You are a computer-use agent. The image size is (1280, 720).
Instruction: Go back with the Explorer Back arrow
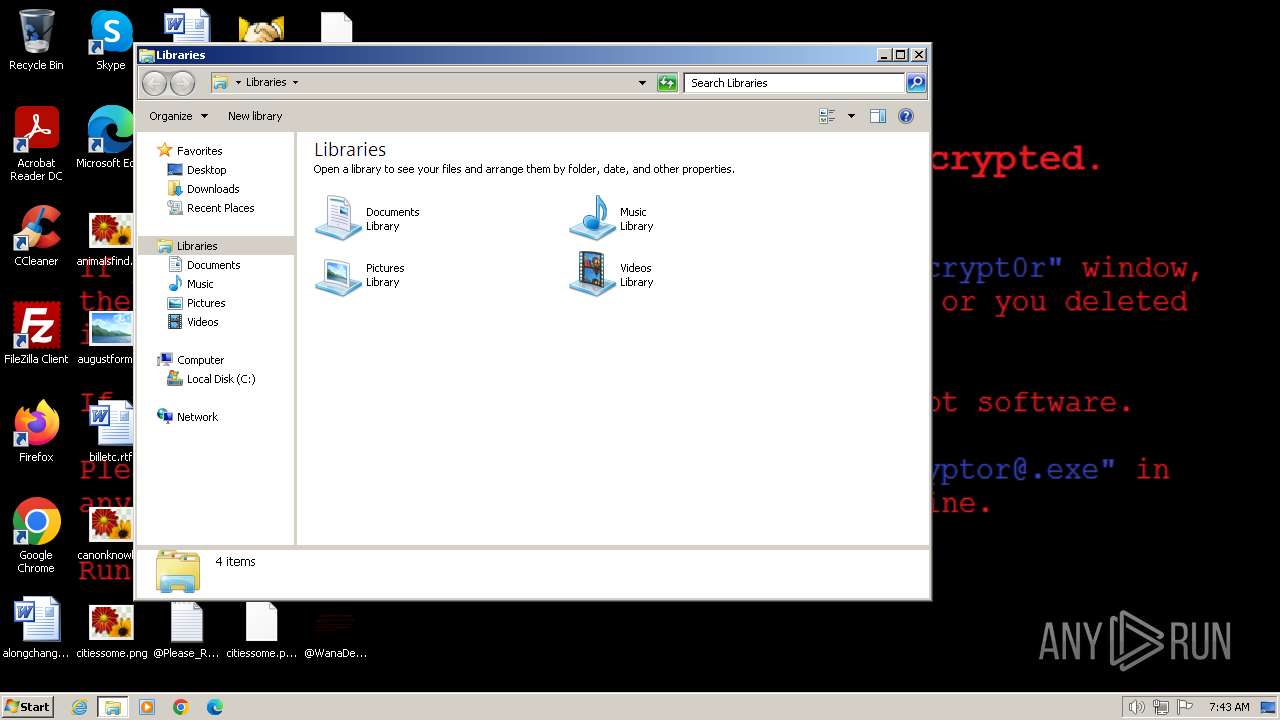pos(154,83)
